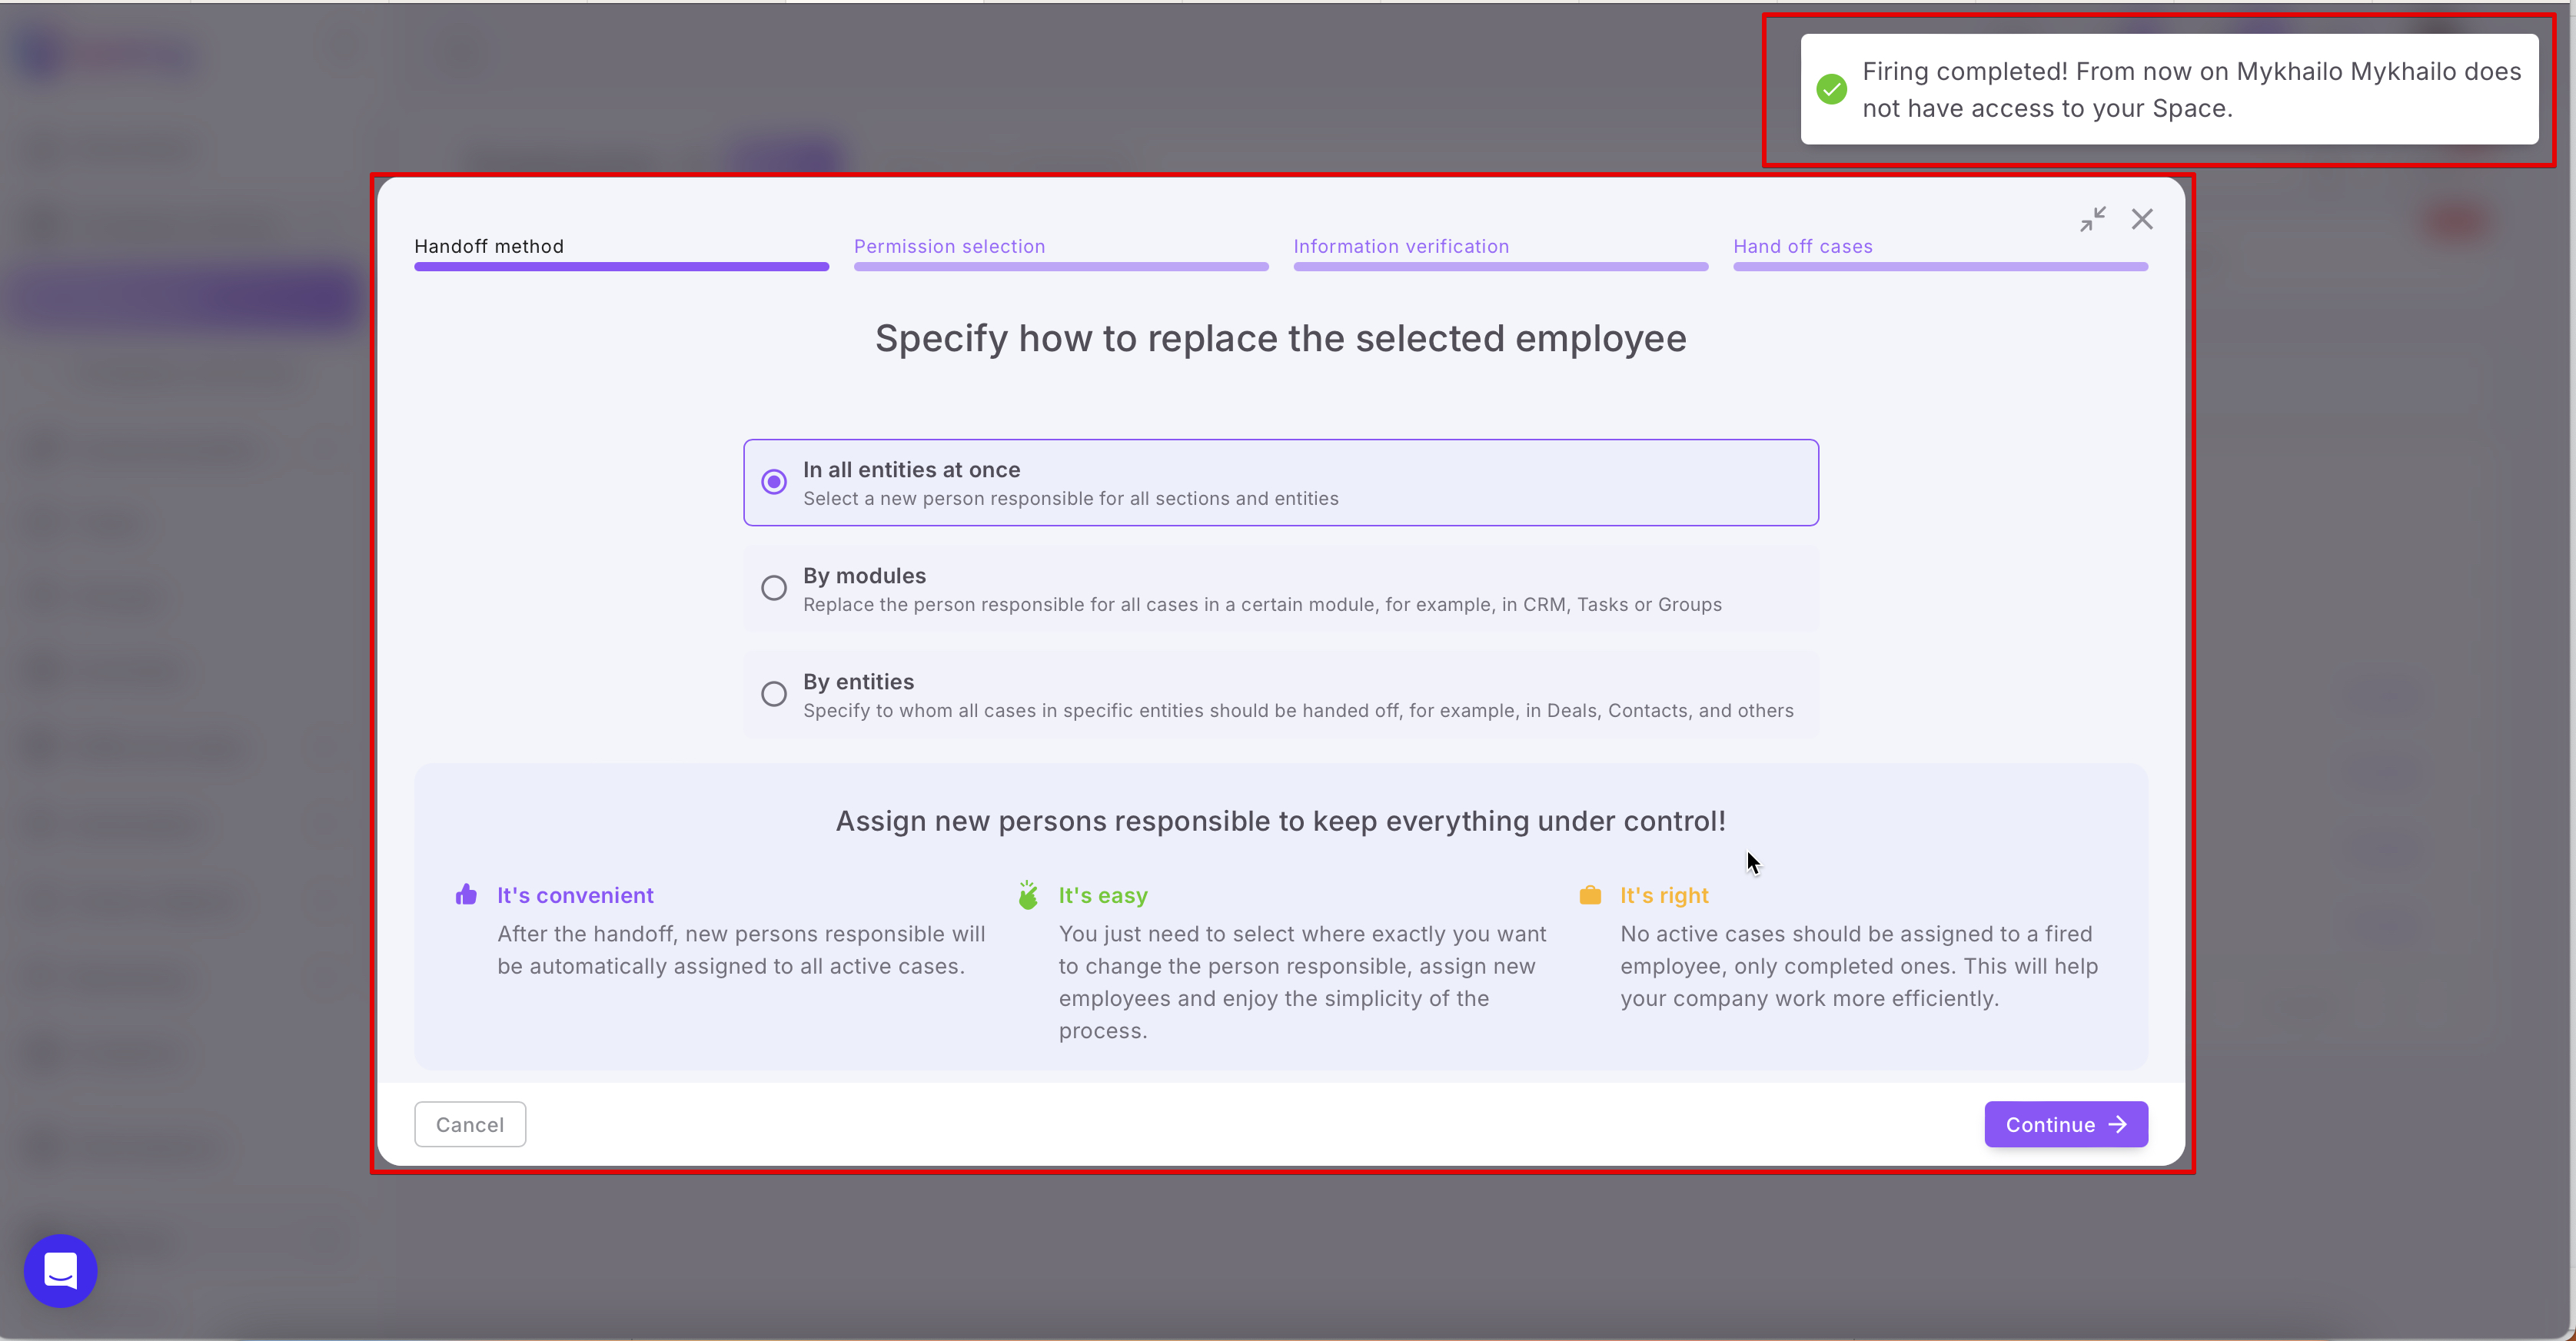This screenshot has height=1341, width=2576.
Task: Choose the By entities radio option
Action: [773, 694]
